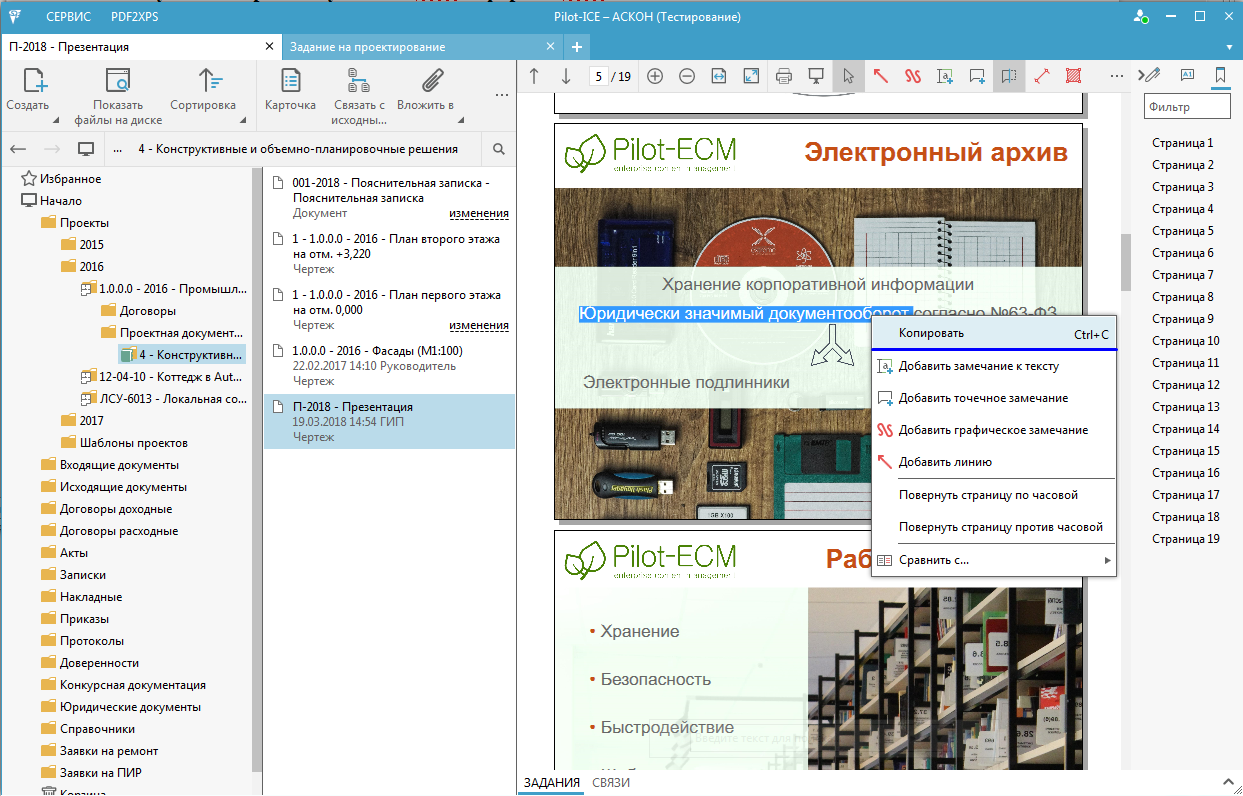Click Показать файлы на диске
This screenshot has height=796, width=1243.
click(118, 96)
